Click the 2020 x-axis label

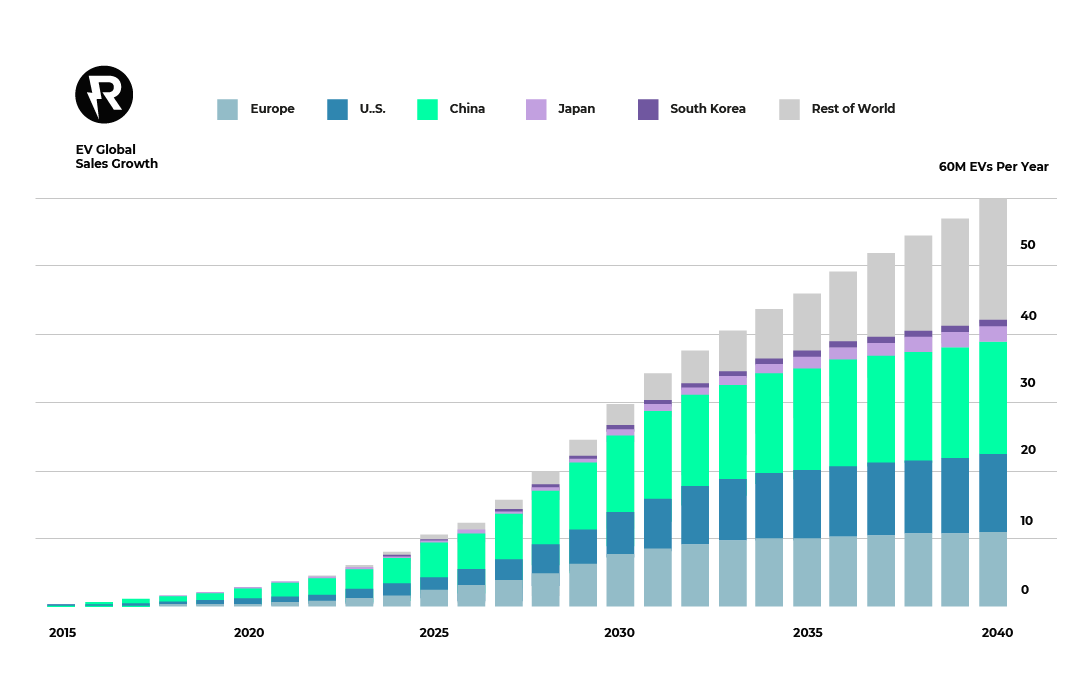click(249, 632)
